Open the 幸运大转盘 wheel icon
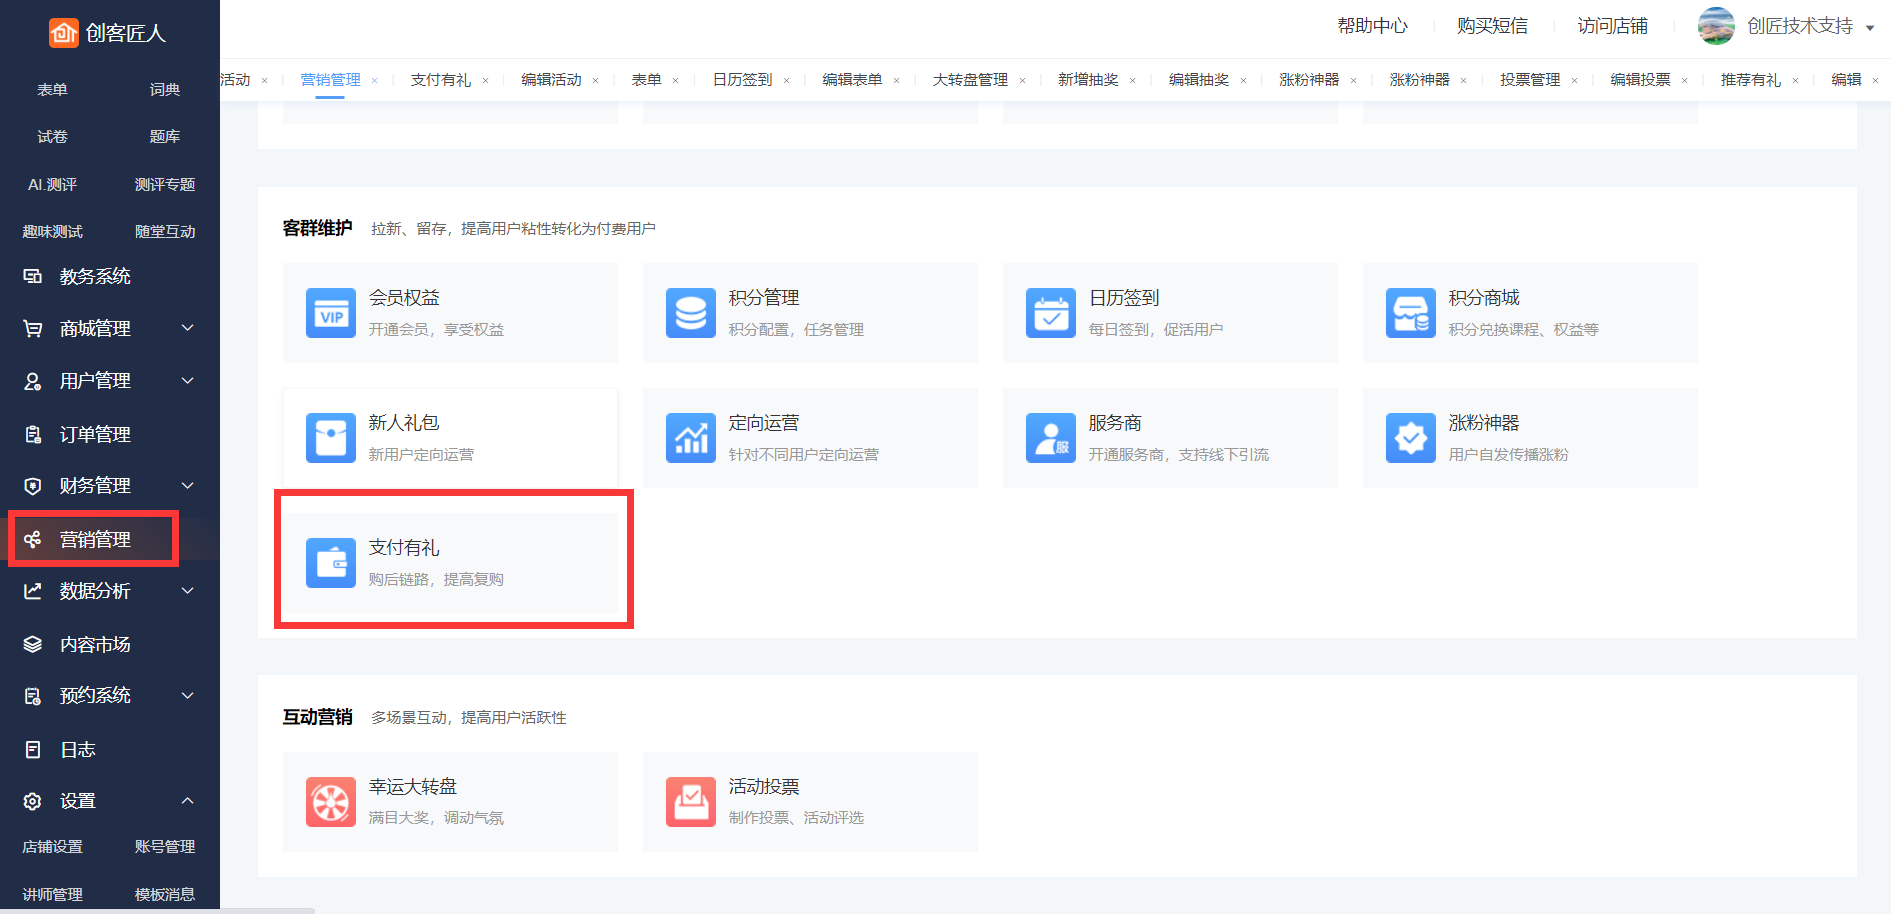This screenshot has height=914, width=1891. 331,802
